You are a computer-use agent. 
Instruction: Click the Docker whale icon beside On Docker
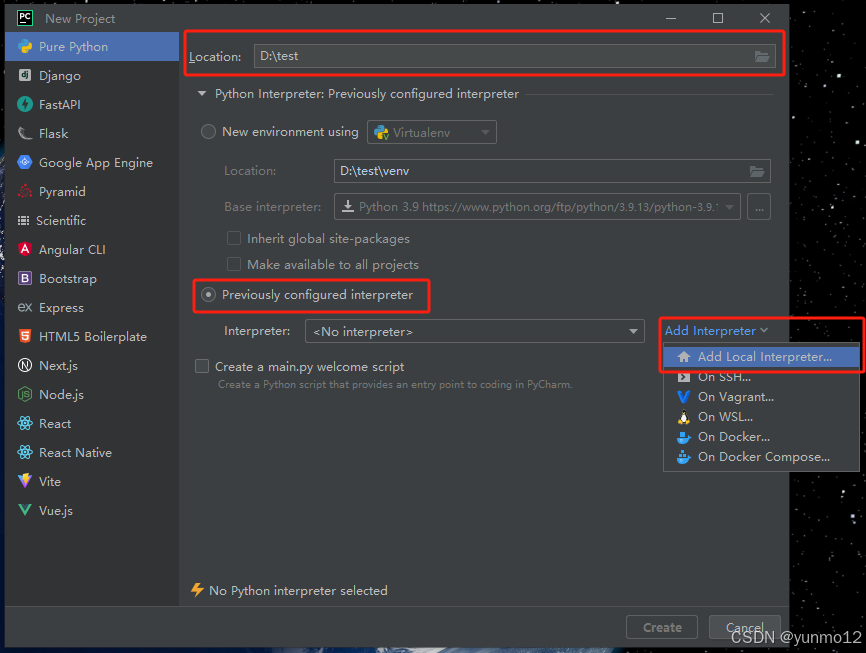684,437
